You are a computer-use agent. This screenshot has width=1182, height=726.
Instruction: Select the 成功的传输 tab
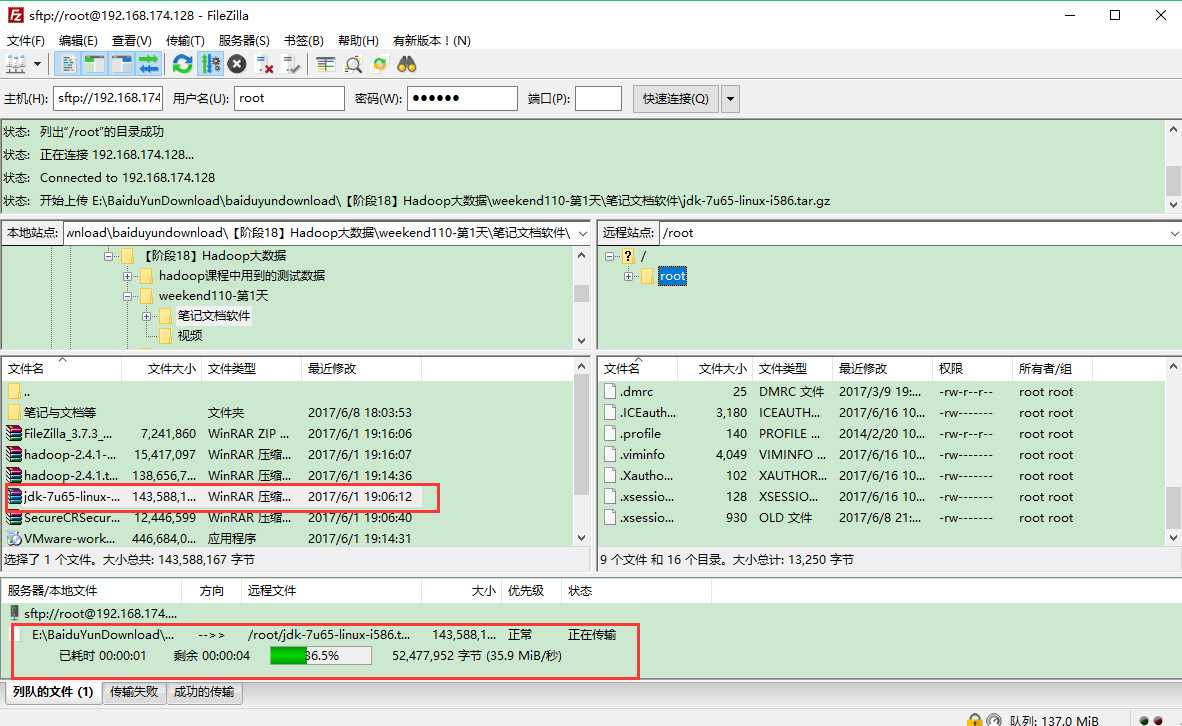(204, 692)
